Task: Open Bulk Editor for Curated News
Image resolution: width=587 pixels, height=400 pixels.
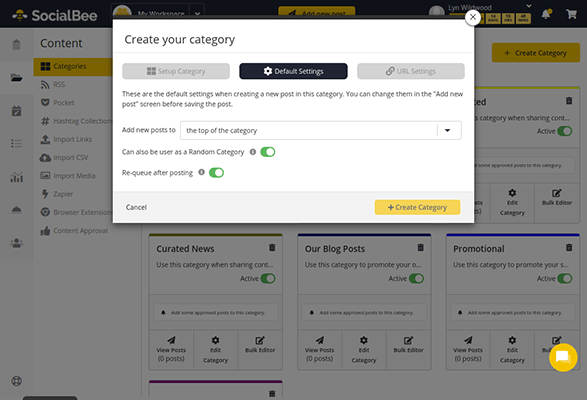Action: [x=260, y=345]
